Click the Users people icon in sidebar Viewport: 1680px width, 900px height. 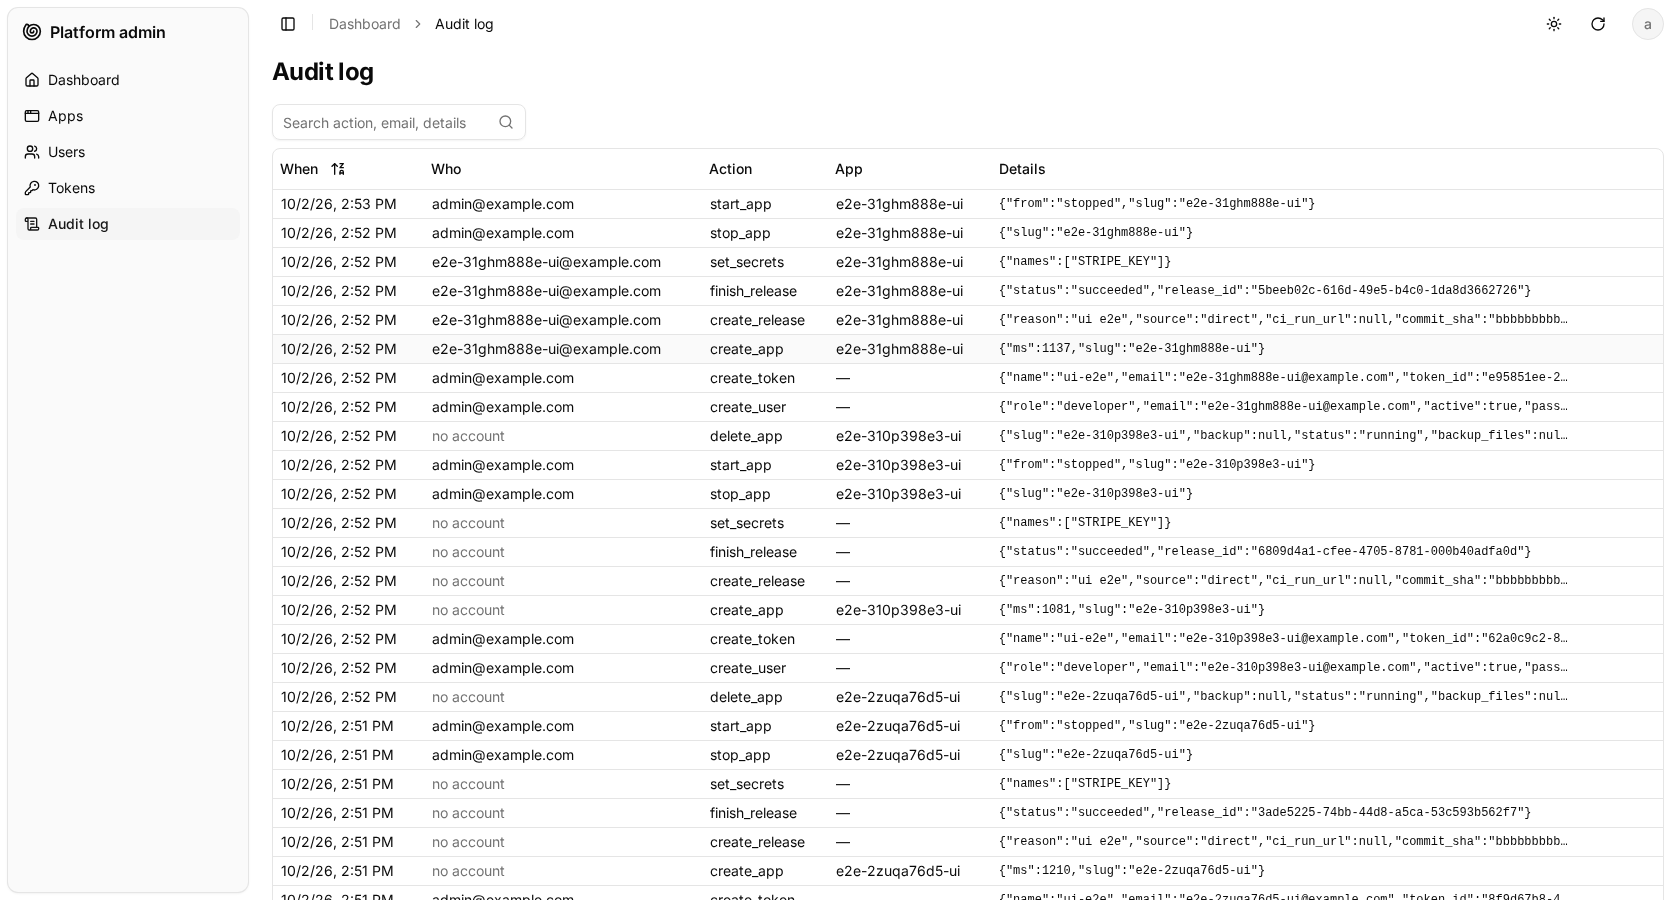pos(32,152)
